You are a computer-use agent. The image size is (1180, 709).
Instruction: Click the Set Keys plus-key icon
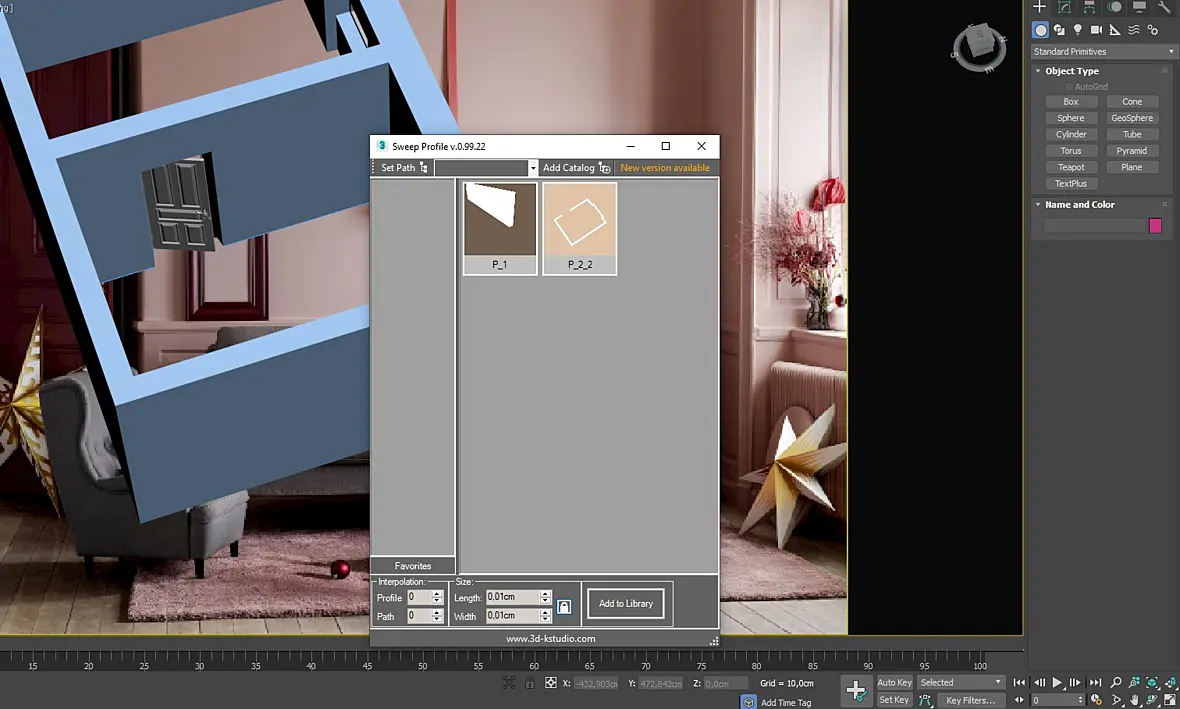pos(856,690)
